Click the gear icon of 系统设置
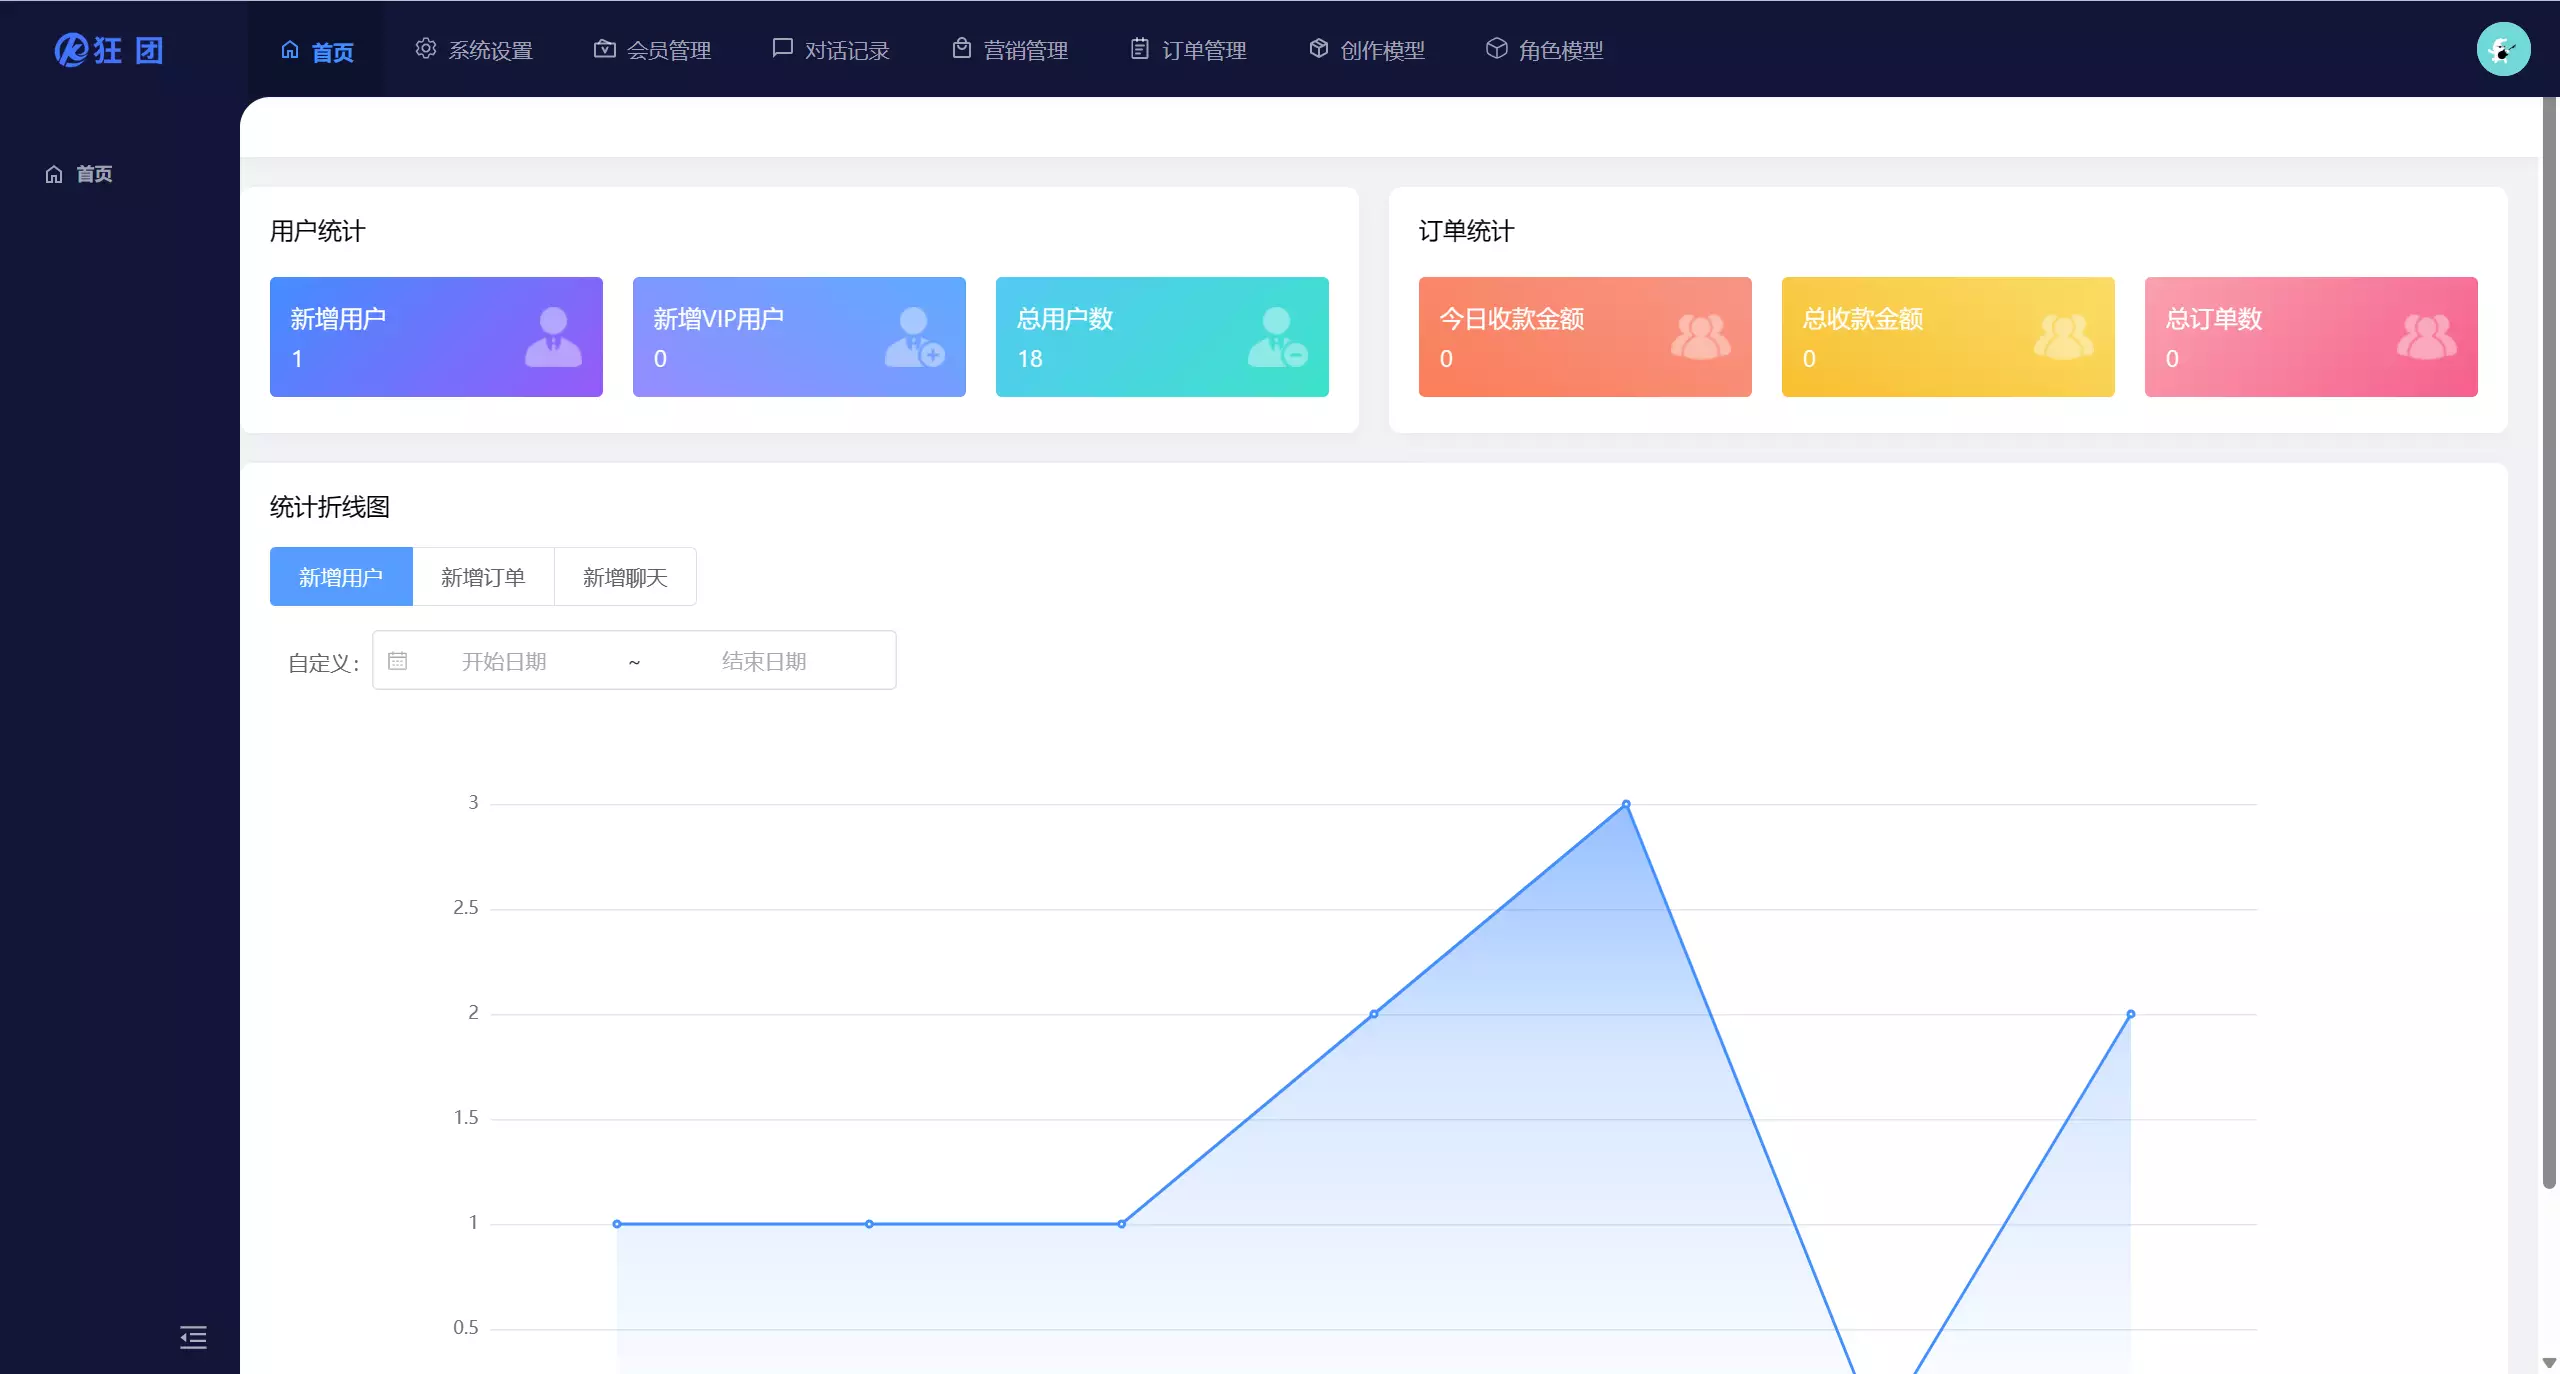Image resolution: width=2560 pixels, height=1374 pixels. (426, 48)
